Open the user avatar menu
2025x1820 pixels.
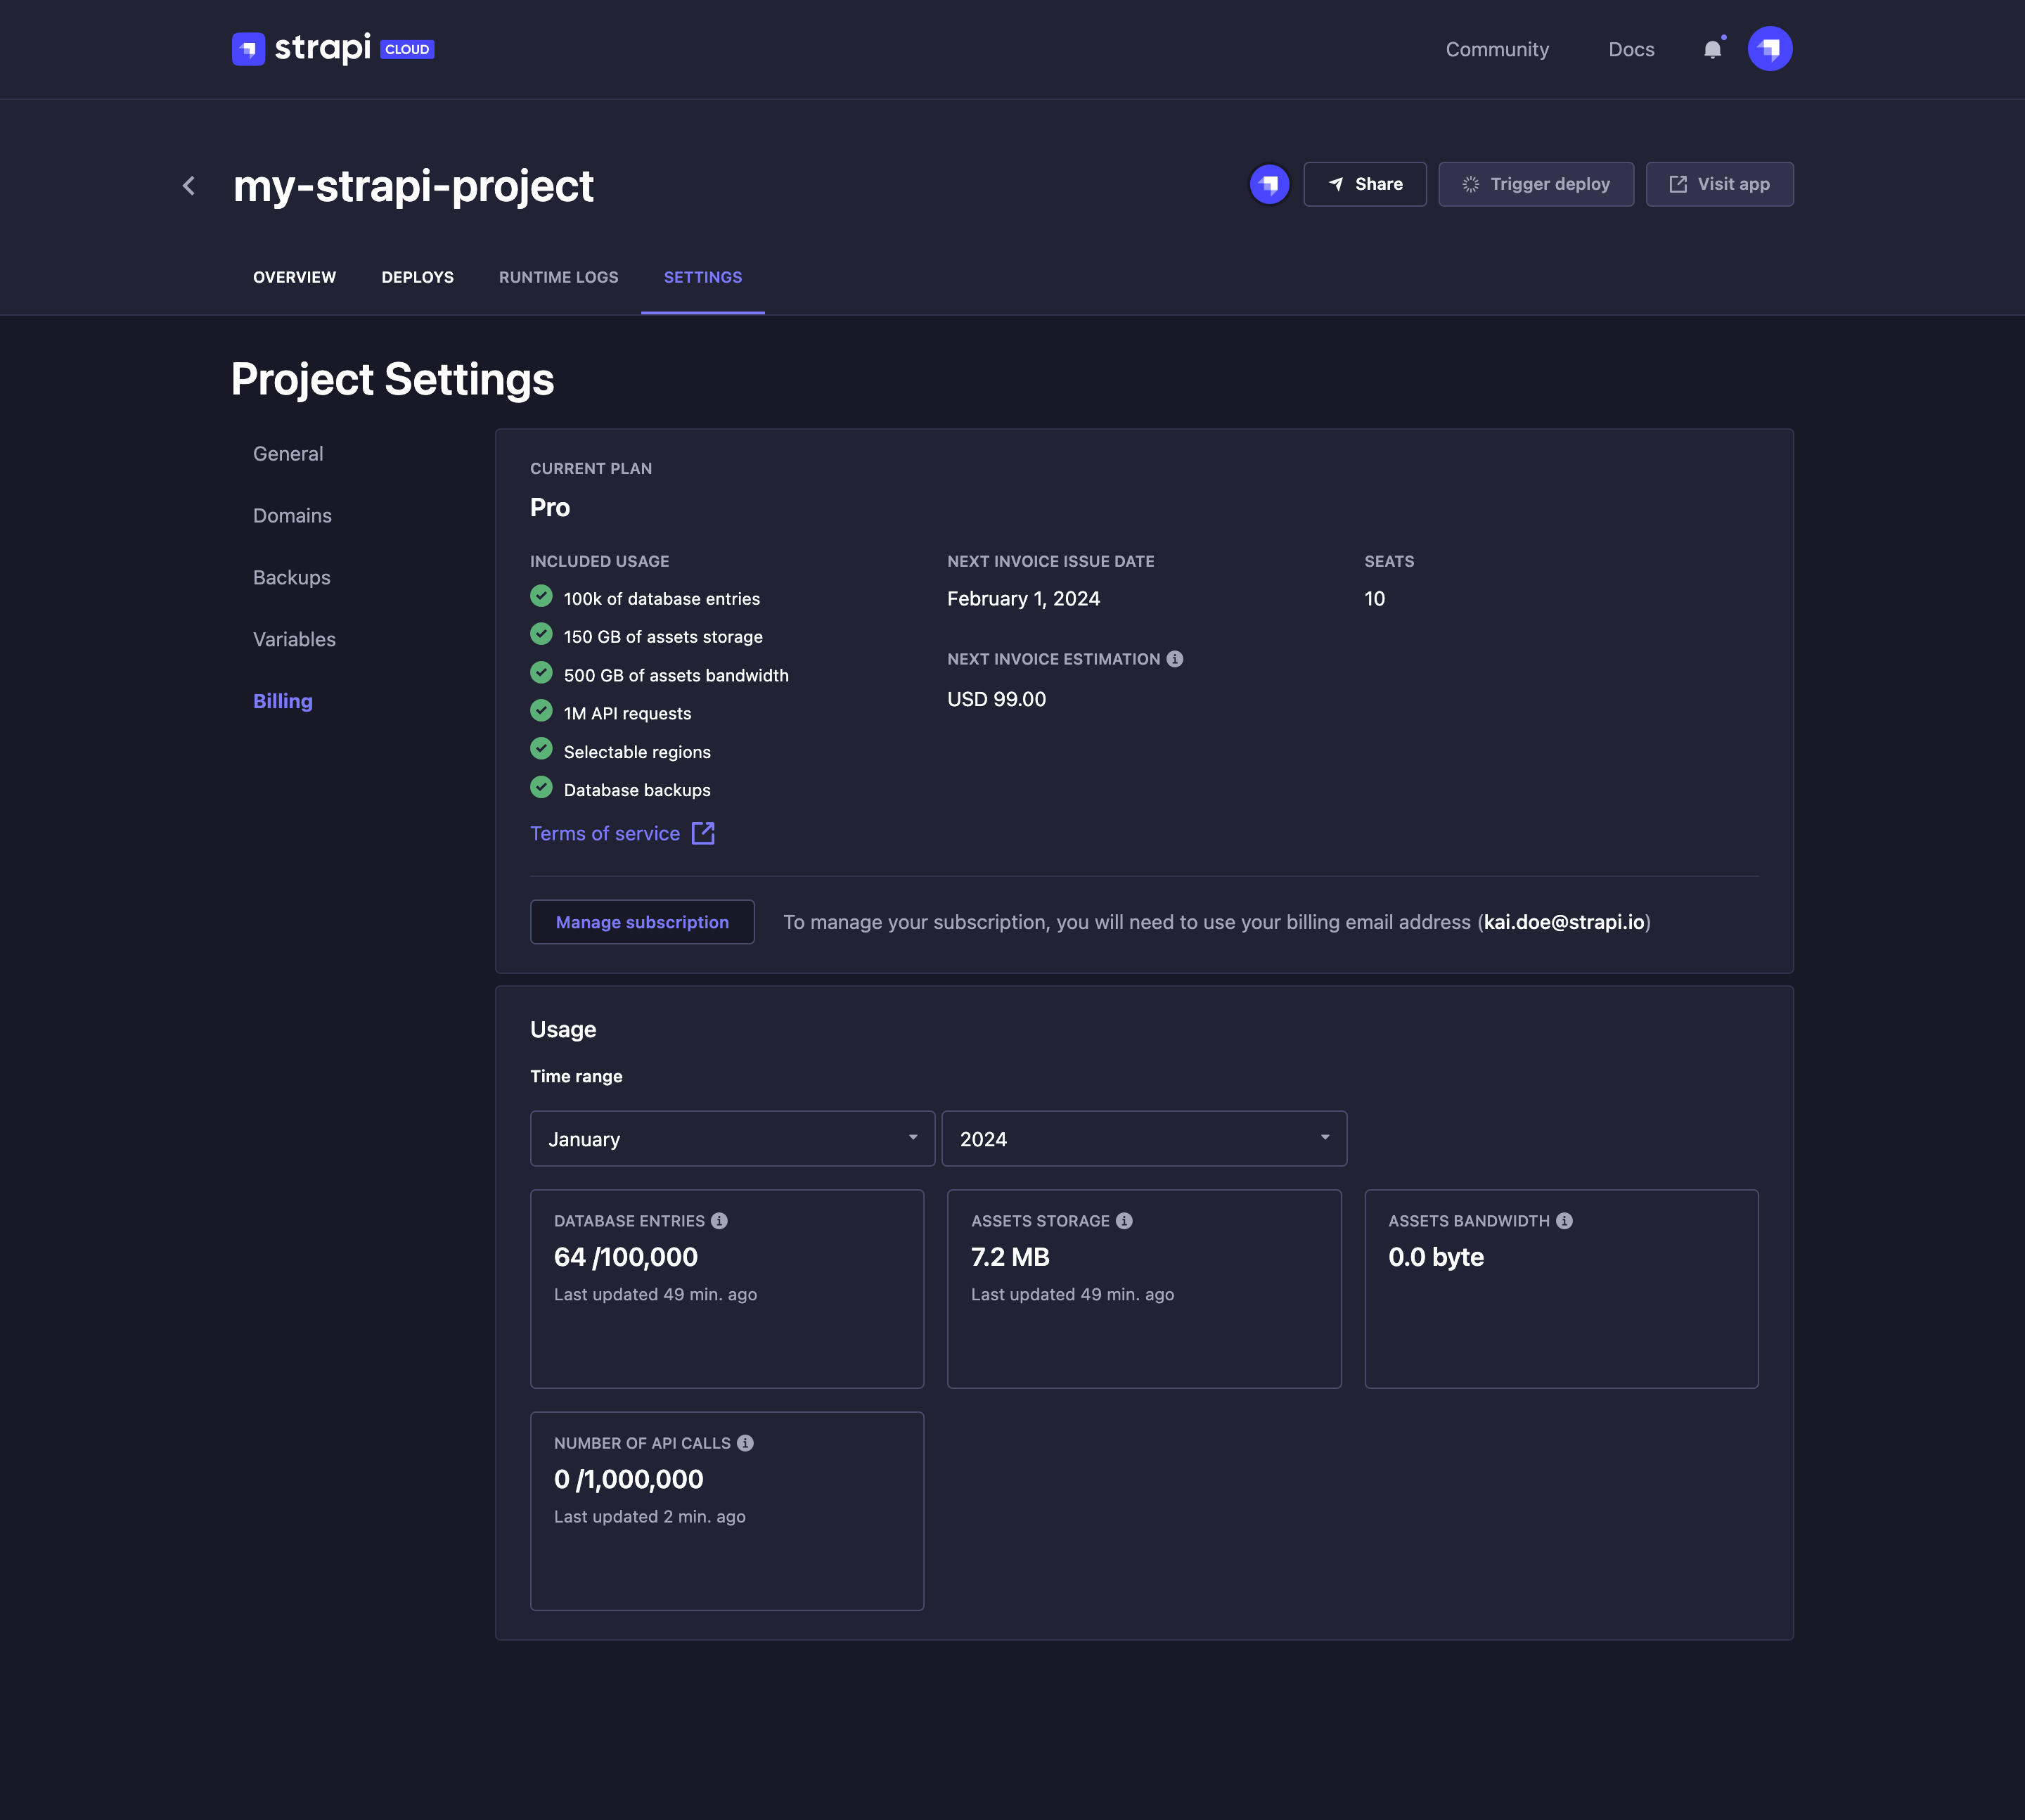tap(1770, 47)
